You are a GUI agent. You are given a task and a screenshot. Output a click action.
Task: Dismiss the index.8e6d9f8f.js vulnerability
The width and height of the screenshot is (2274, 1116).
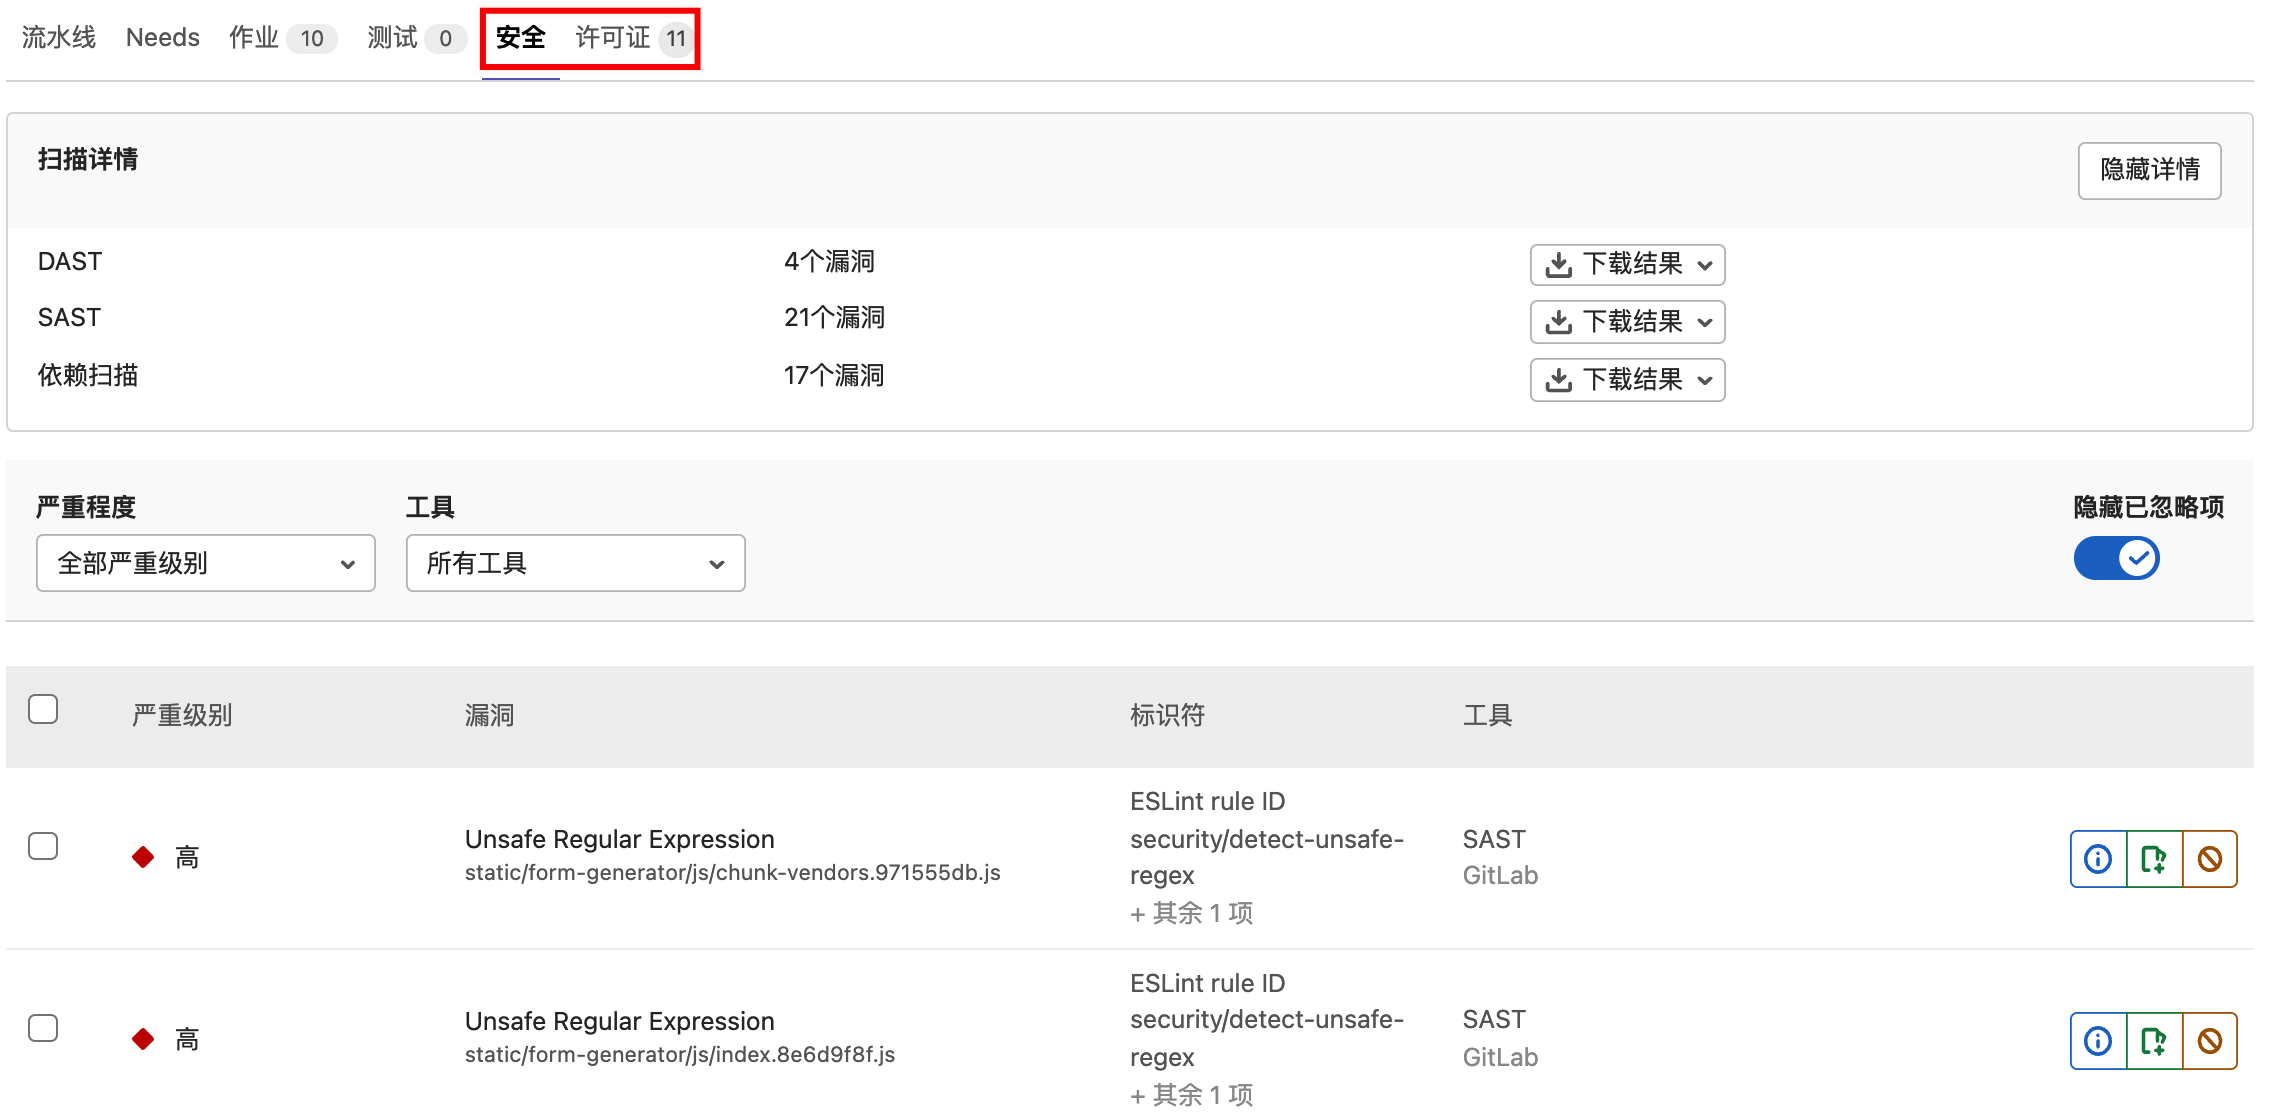click(x=2209, y=1041)
